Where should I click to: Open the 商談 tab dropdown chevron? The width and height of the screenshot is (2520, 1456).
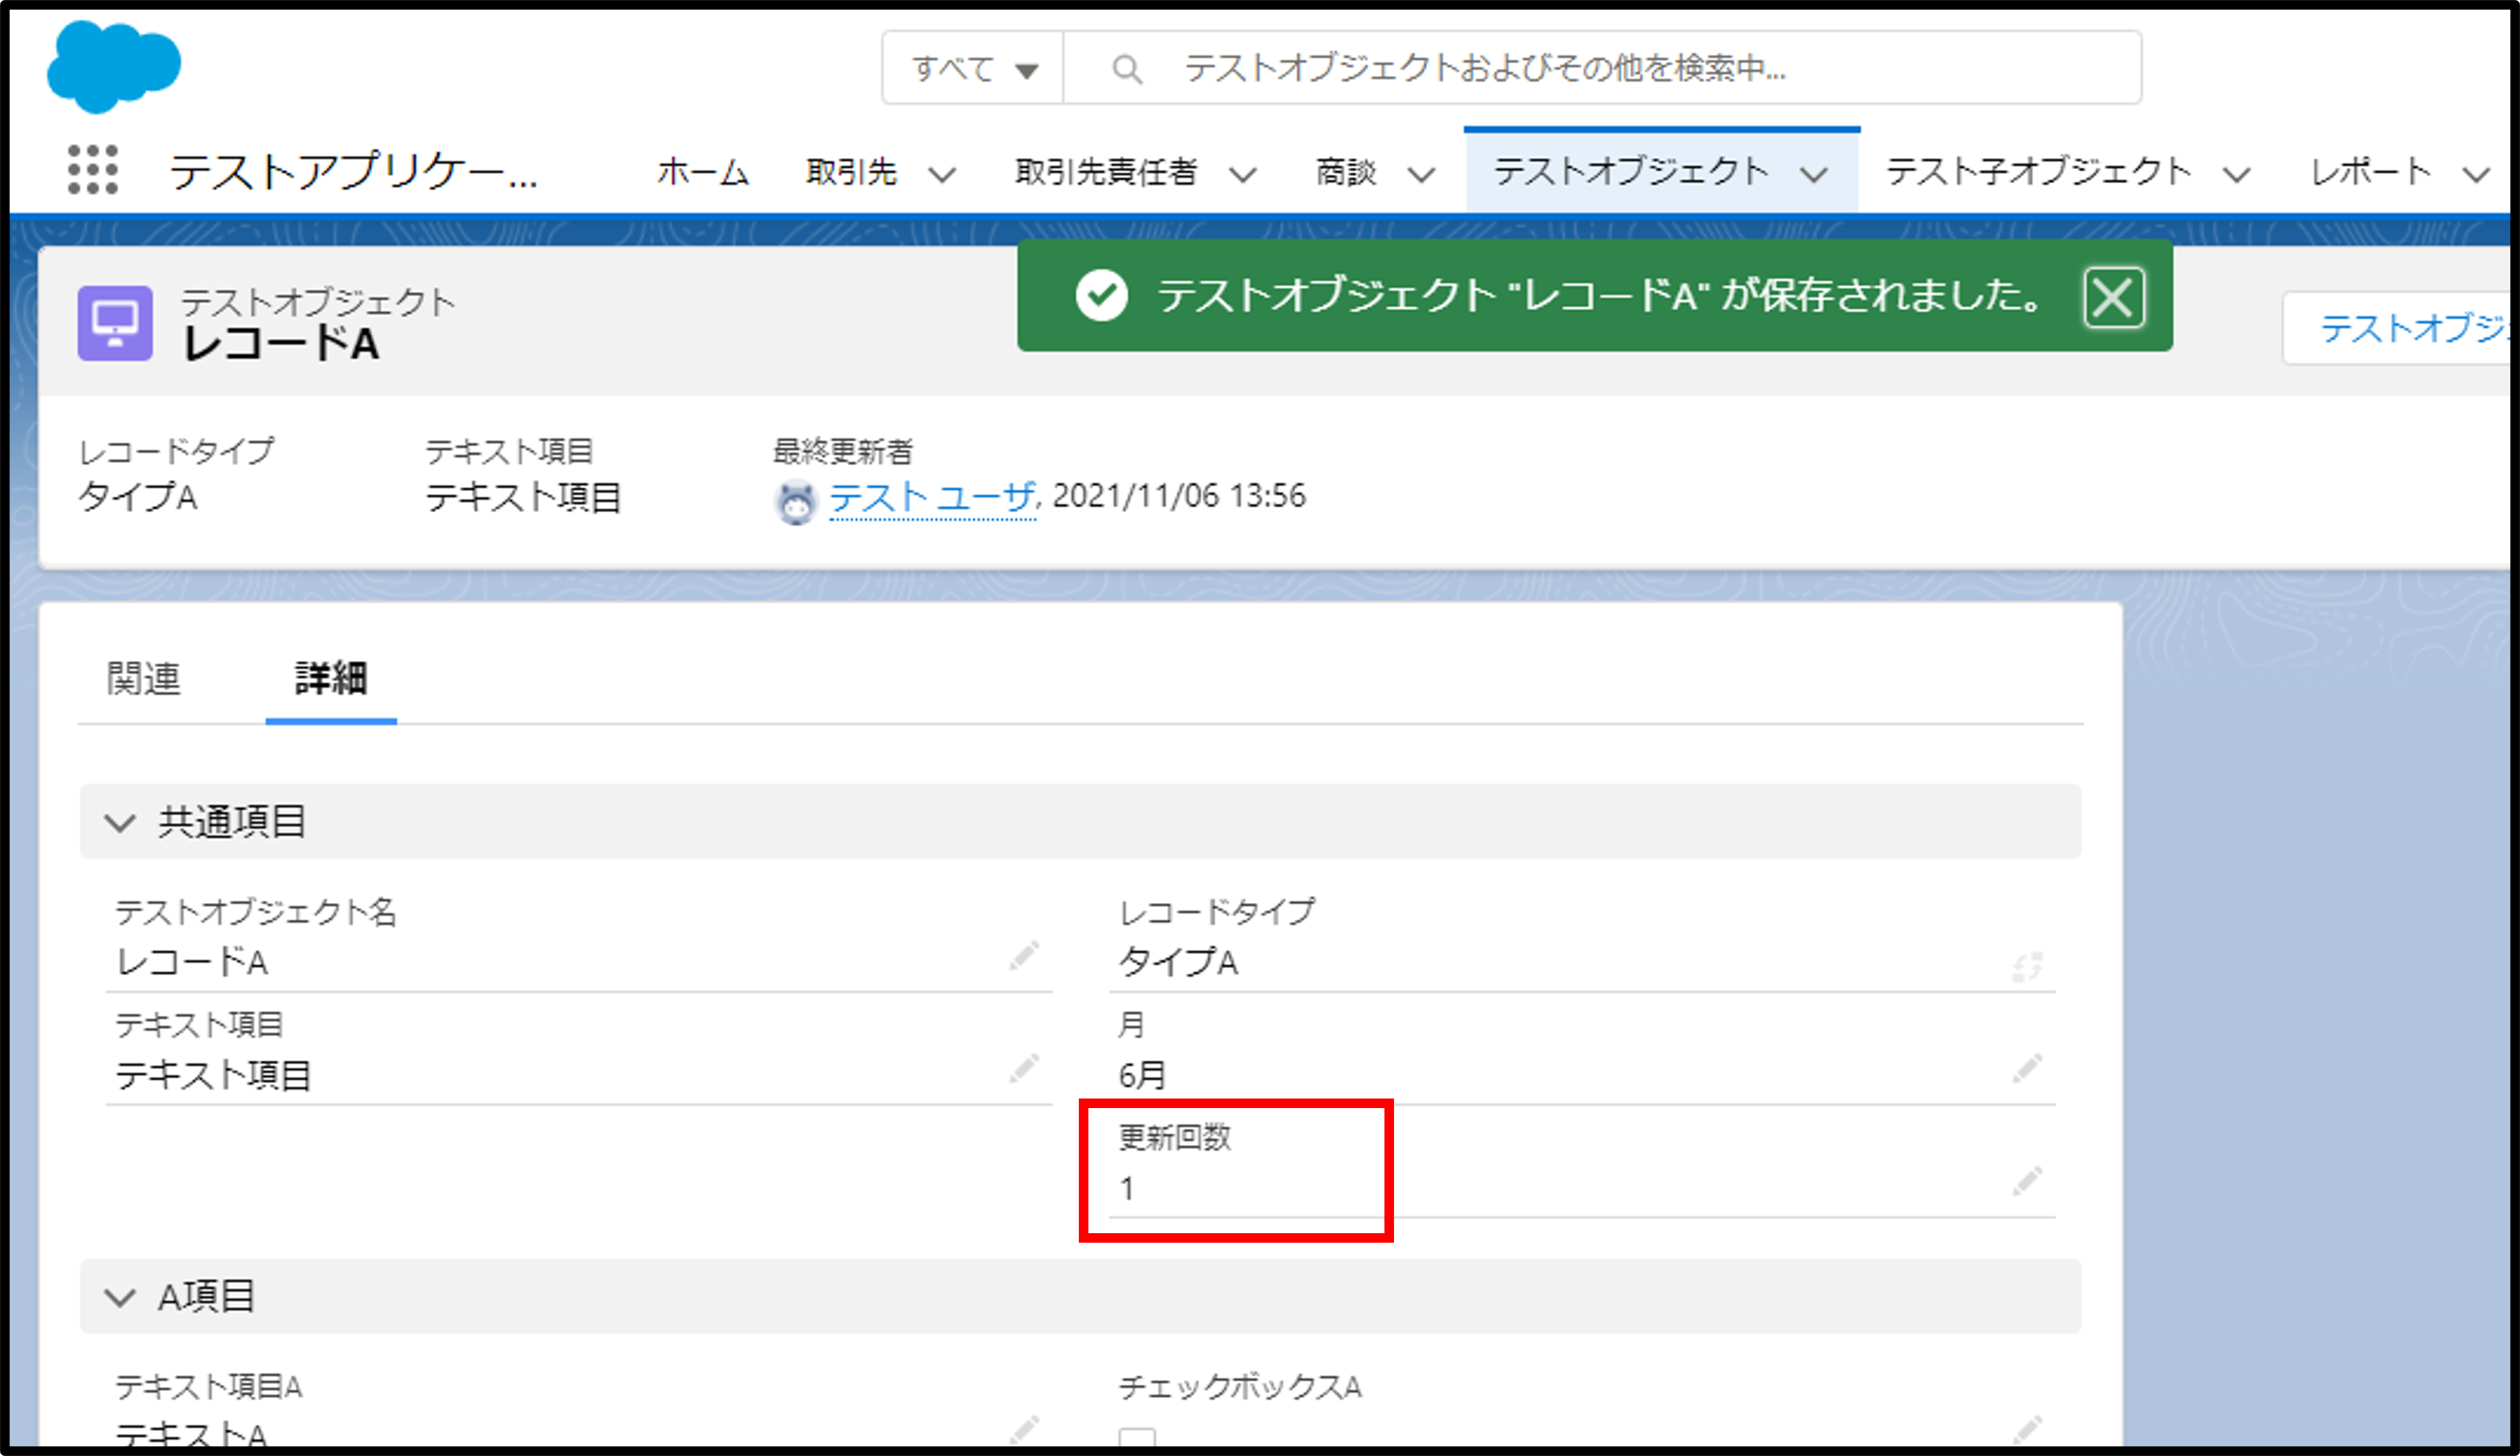tap(1421, 175)
